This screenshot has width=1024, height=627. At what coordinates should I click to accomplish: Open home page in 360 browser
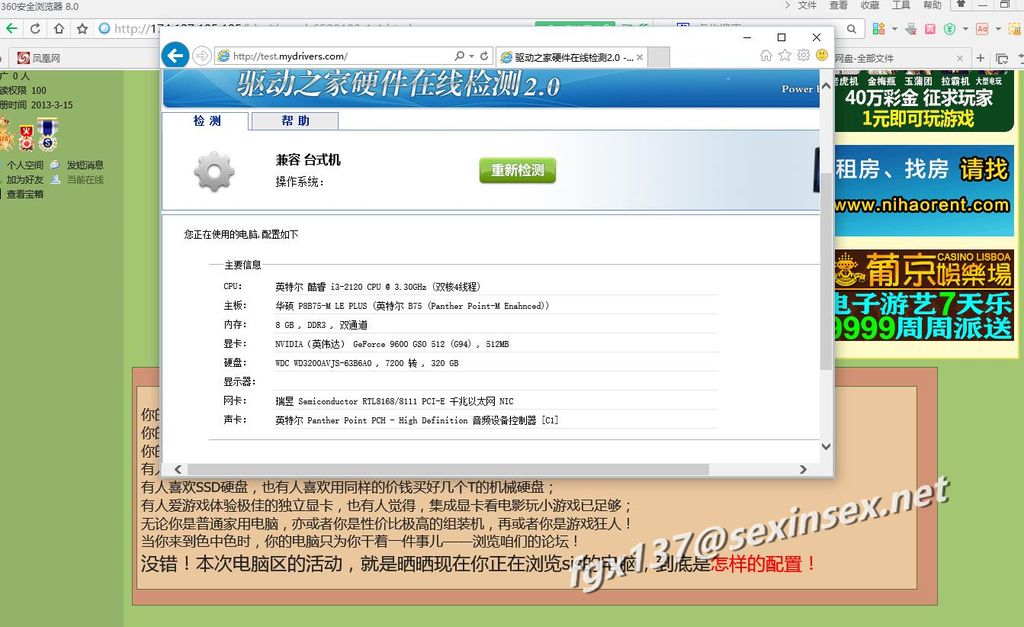point(59,29)
